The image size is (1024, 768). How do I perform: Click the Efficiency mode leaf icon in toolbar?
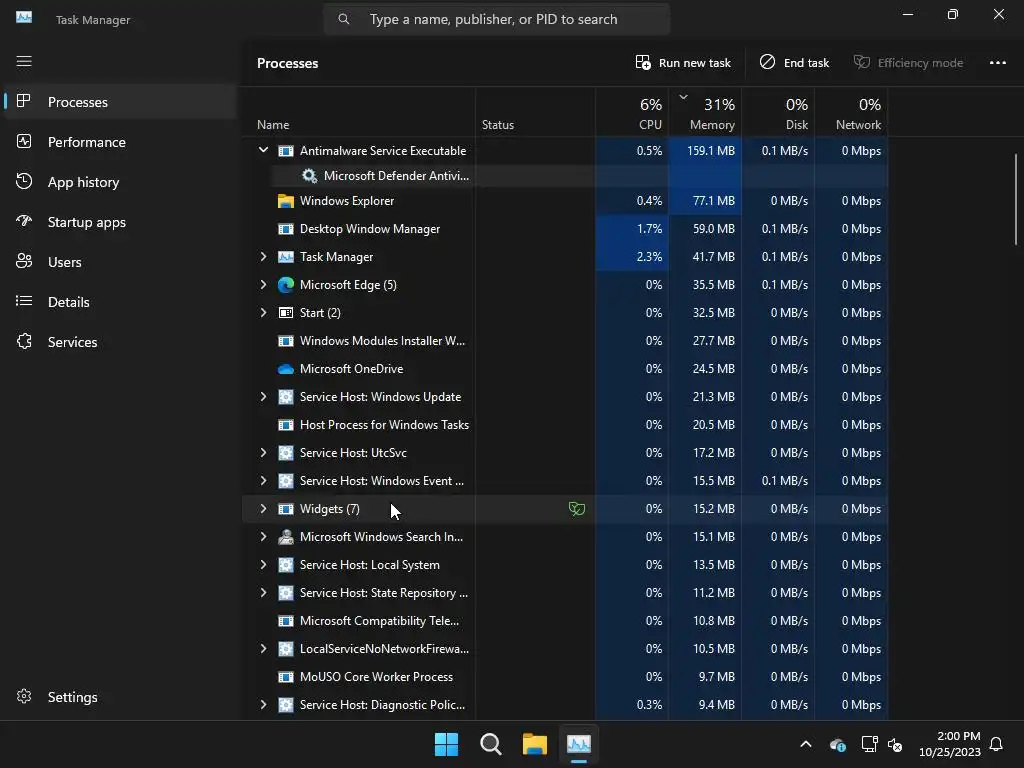(x=861, y=62)
